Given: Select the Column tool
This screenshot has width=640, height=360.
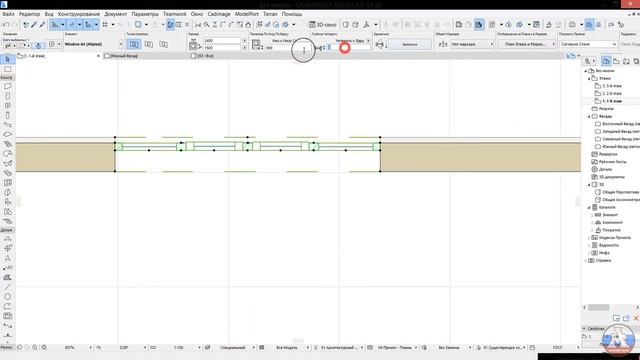Looking at the screenshot, I should coord(7,116).
